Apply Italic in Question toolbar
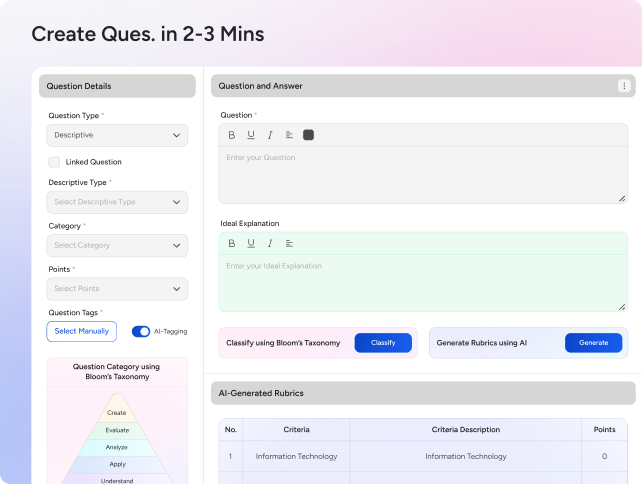The width and height of the screenshot is (642, 484). click(270, 135)
